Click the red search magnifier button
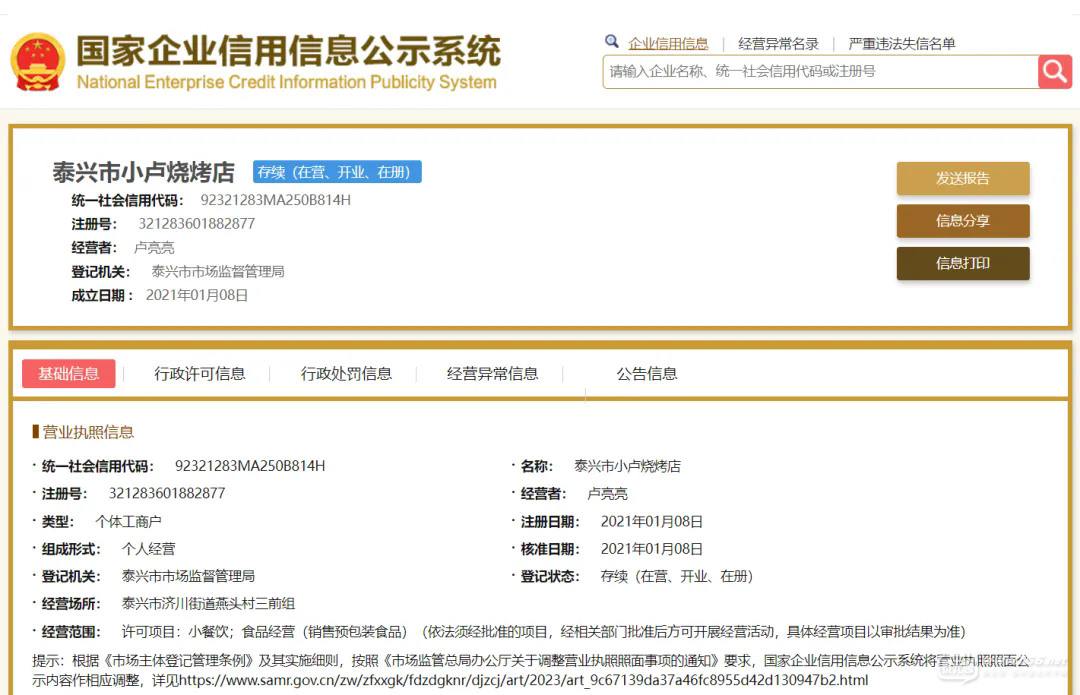 [x=1054, y=71]
